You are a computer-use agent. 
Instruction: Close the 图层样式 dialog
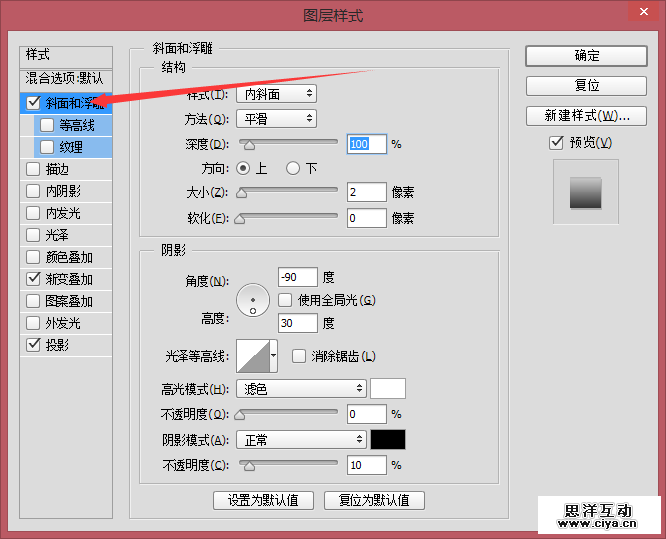pos(643,11)
